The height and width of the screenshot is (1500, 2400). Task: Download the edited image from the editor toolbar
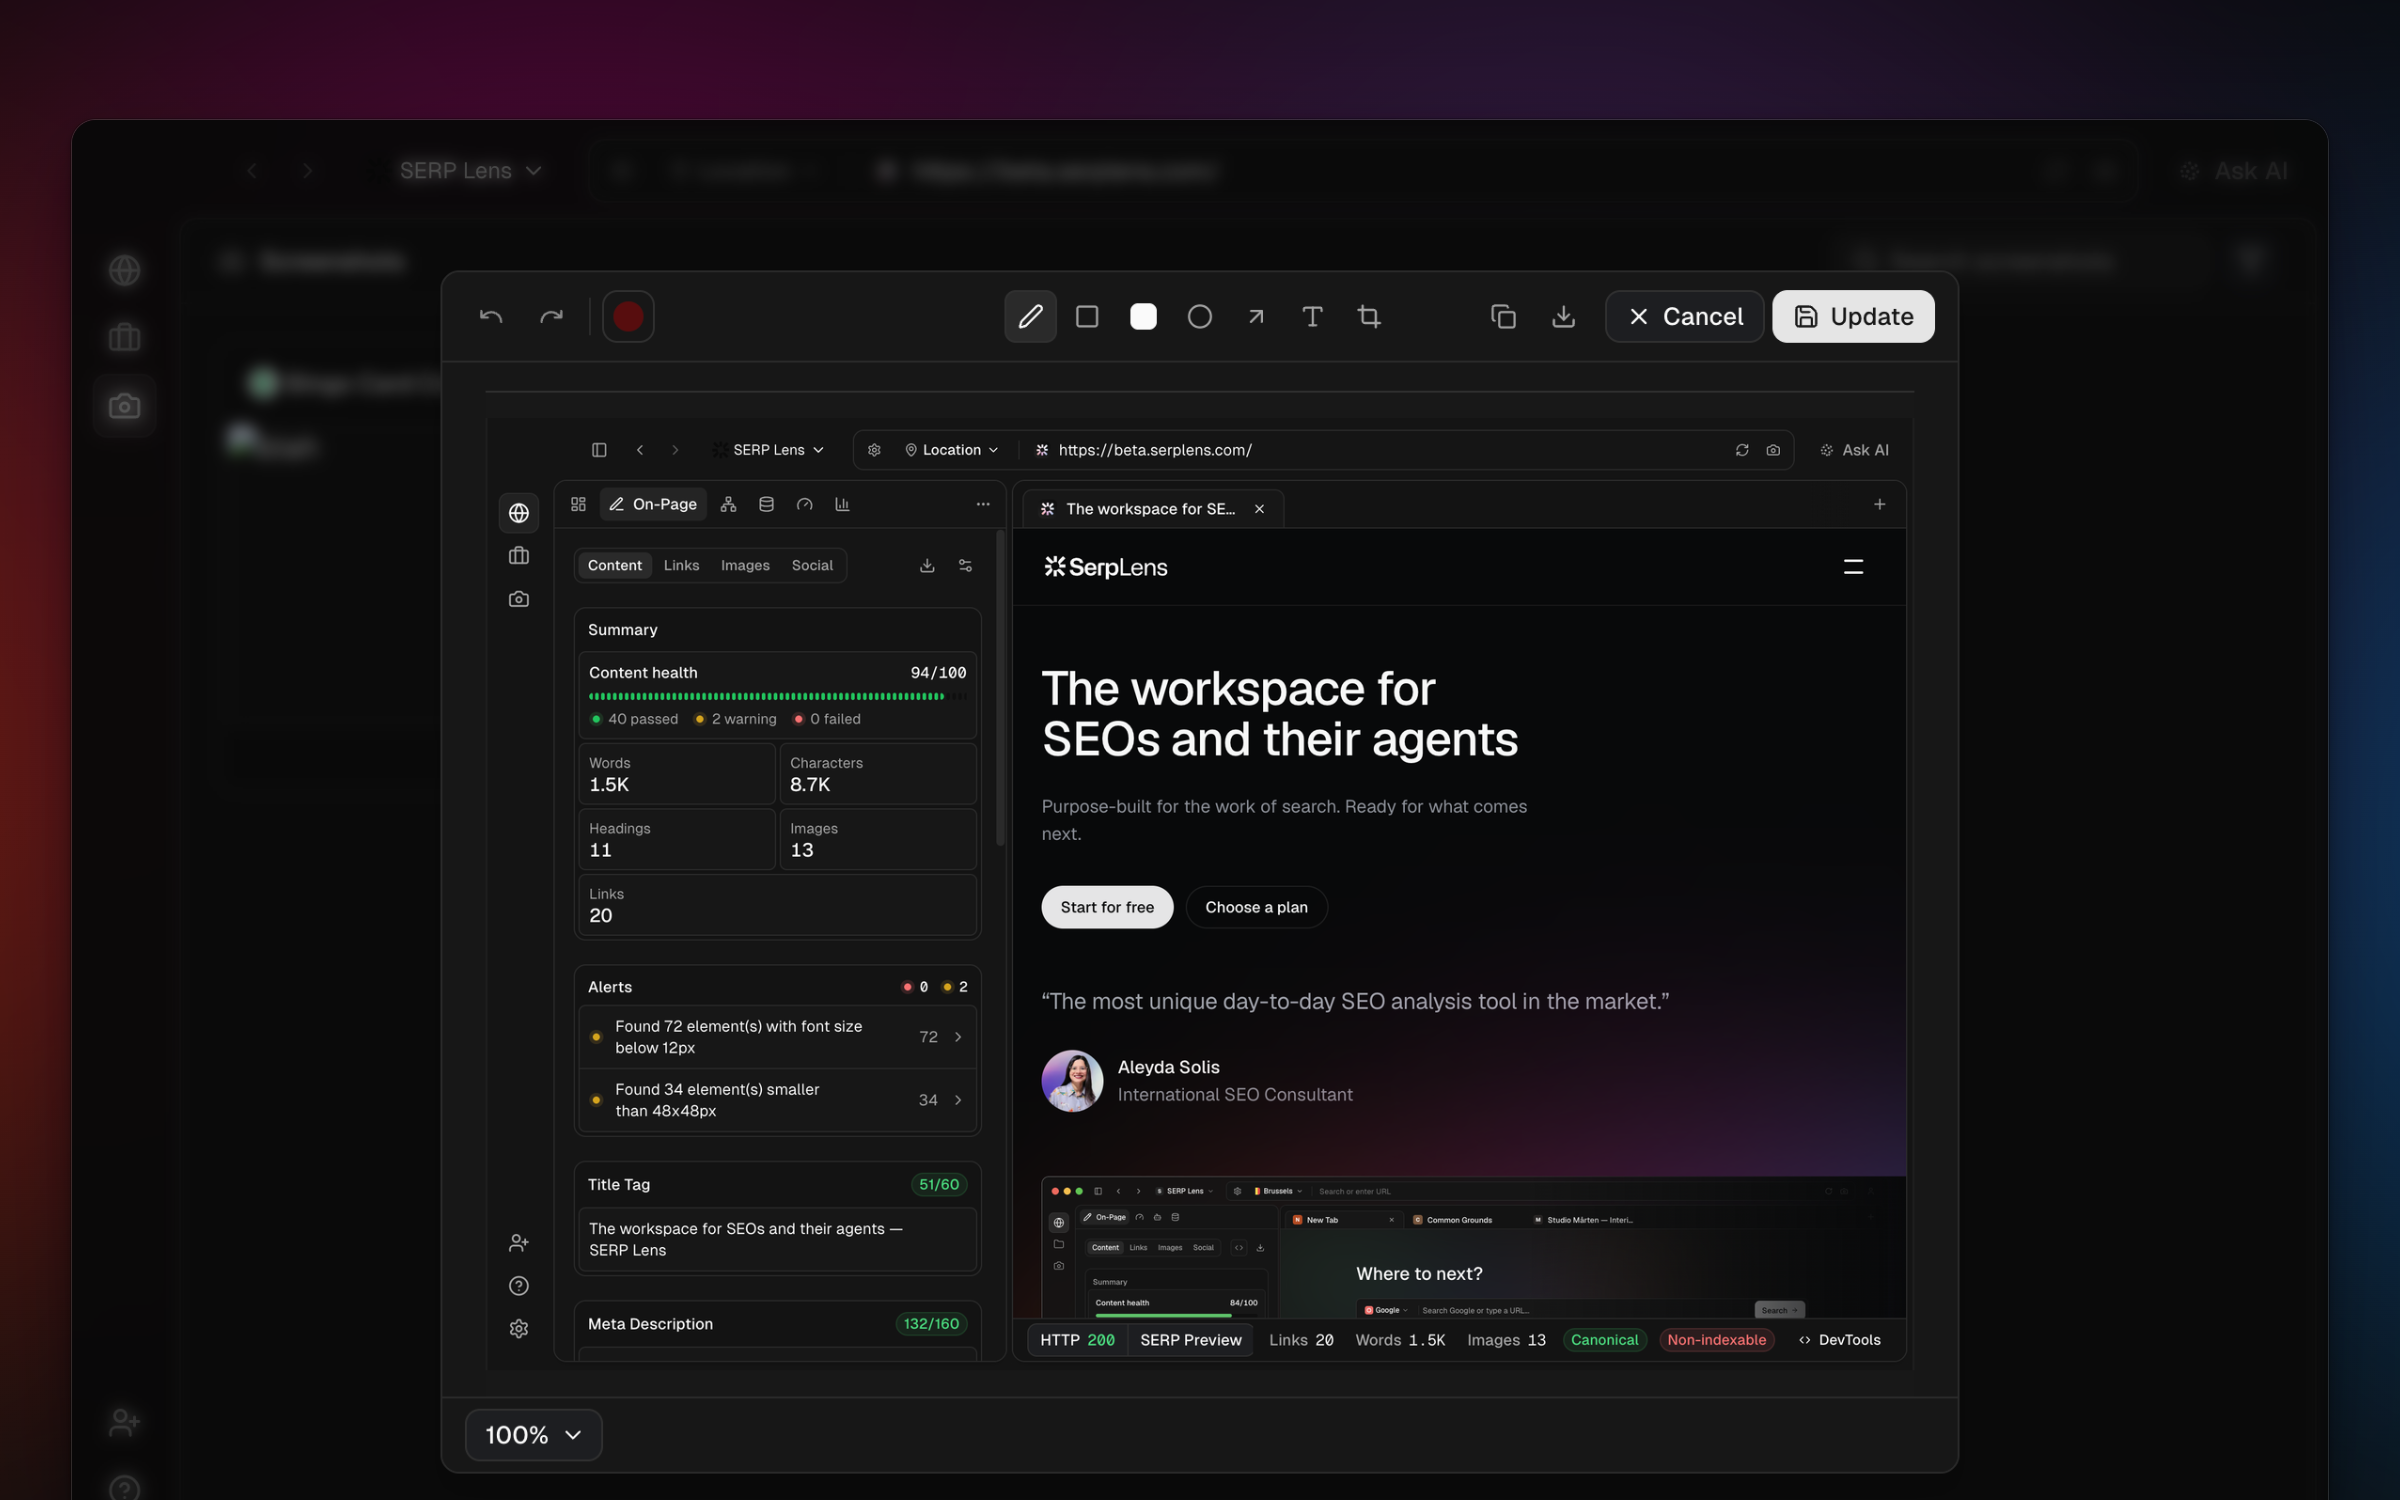pos(1563,317)
